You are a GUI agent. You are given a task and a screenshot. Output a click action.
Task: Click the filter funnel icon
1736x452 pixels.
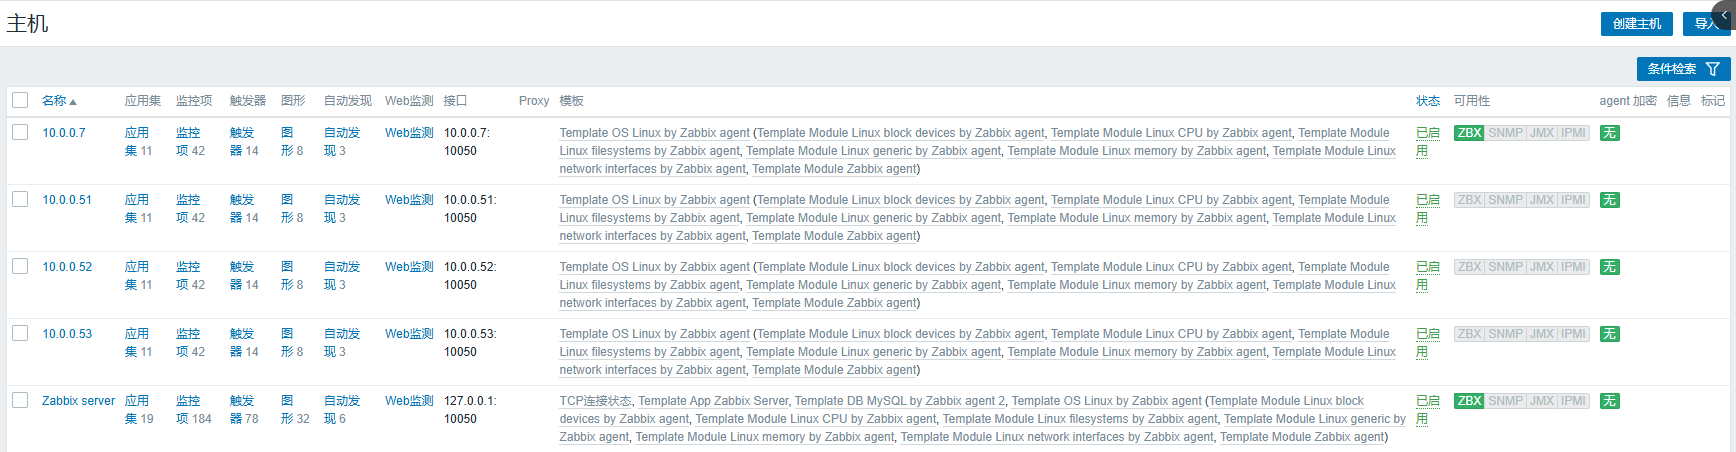tap(1712, 69)
